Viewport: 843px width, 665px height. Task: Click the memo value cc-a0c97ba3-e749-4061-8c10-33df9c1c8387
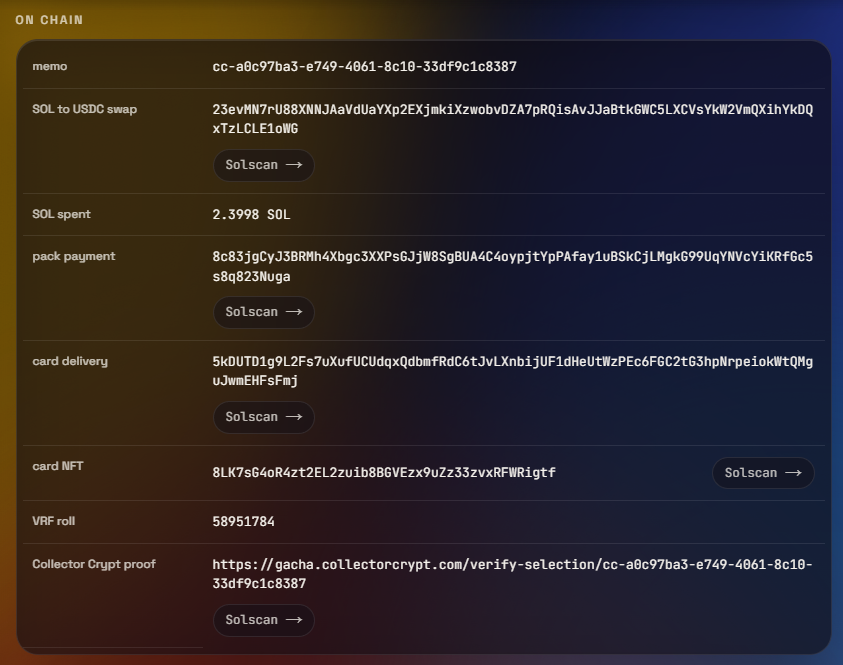point(365,67)
